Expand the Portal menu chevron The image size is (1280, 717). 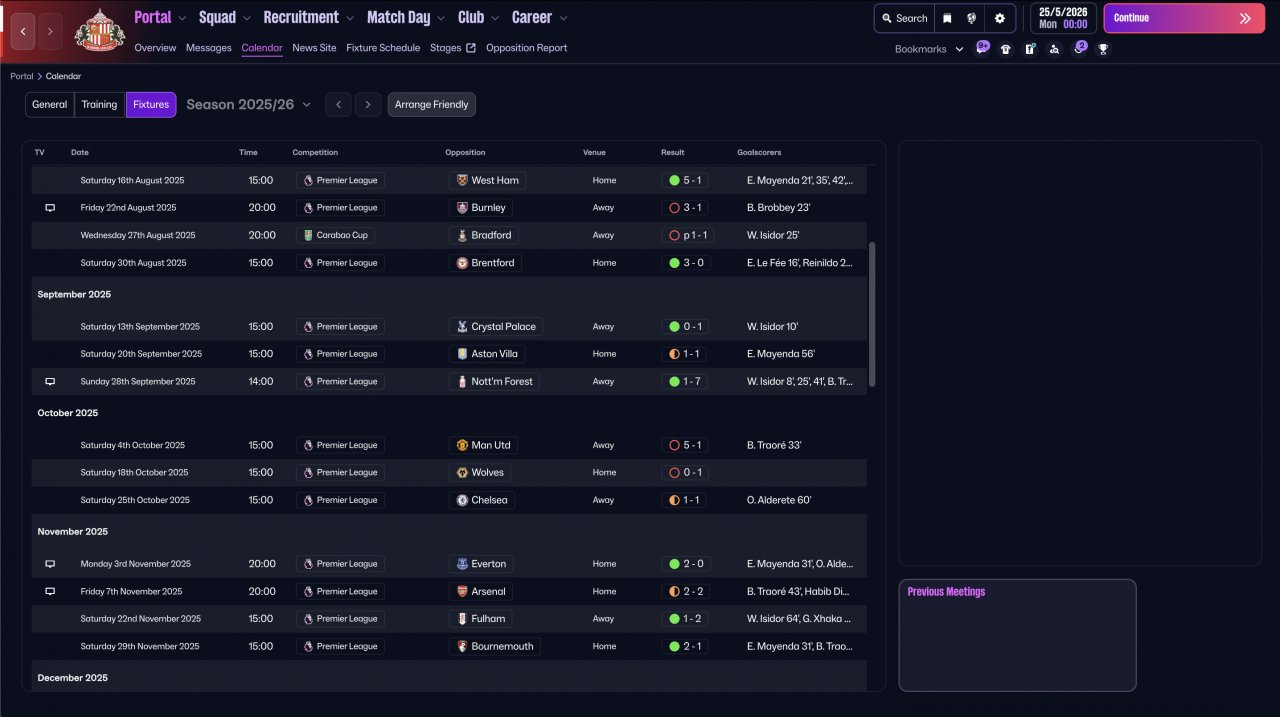tap(180, 18)
